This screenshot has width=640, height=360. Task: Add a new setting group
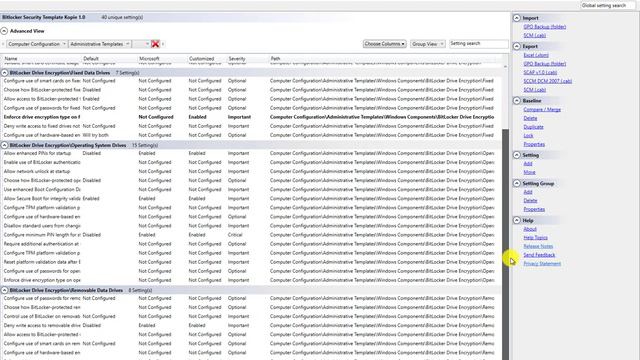pyautogui.click(x=528, y=192)
